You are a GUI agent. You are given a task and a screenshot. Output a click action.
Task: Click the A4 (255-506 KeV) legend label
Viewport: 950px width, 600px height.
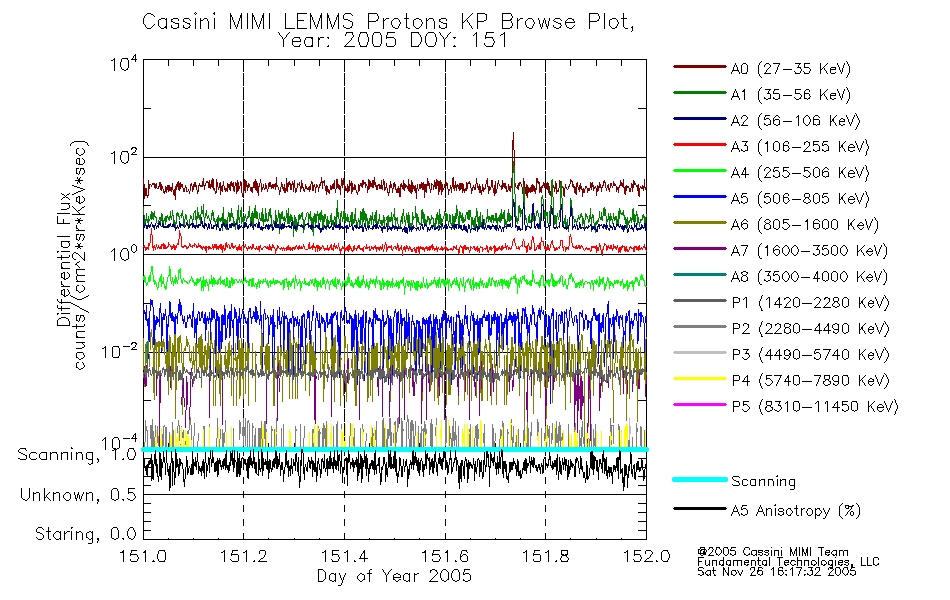[800, 173]
